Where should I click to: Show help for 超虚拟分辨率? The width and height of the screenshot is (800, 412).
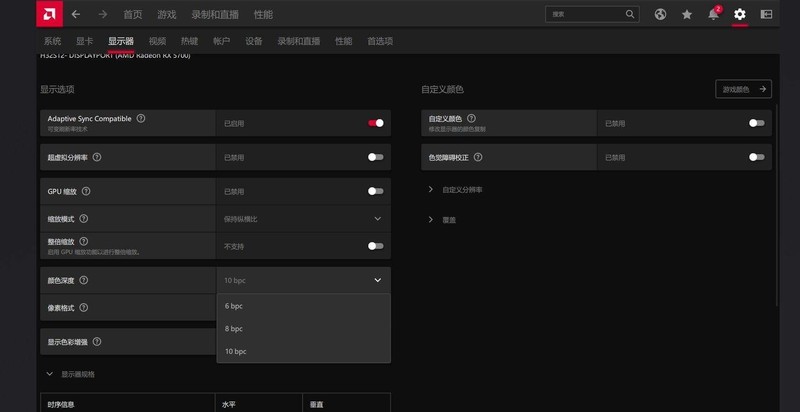(x=97, y=157)
